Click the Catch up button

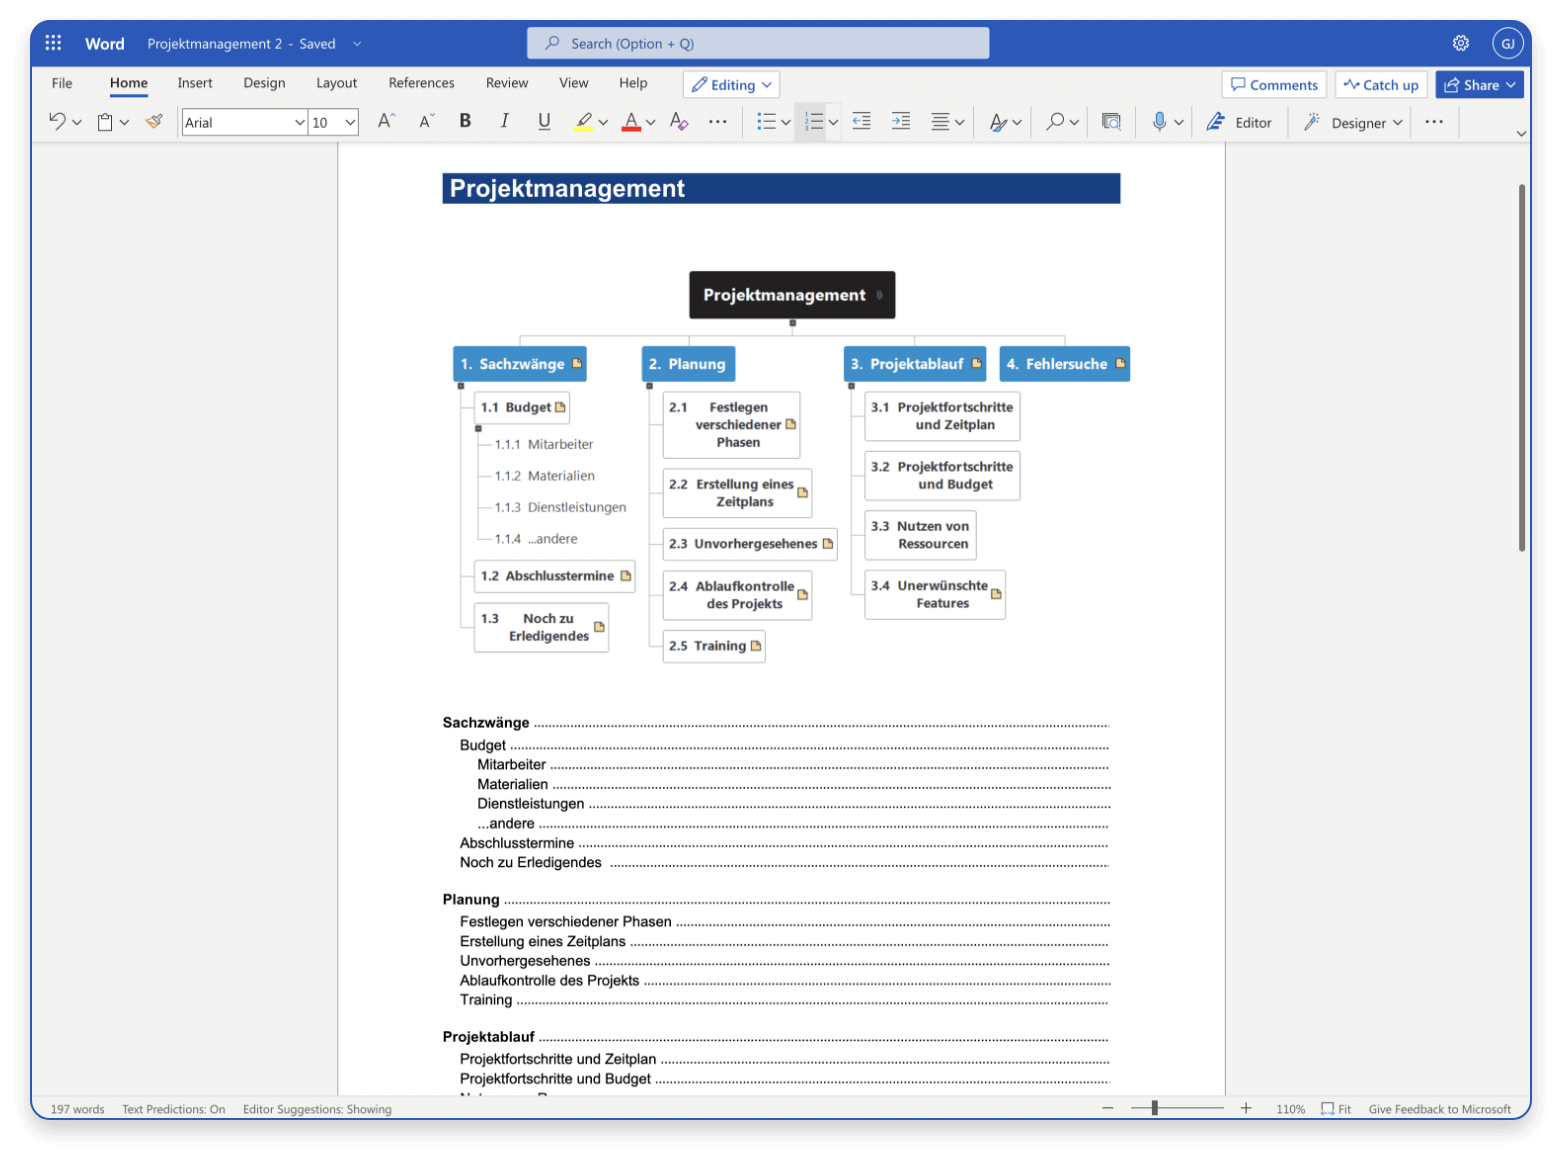(1381, 85)
